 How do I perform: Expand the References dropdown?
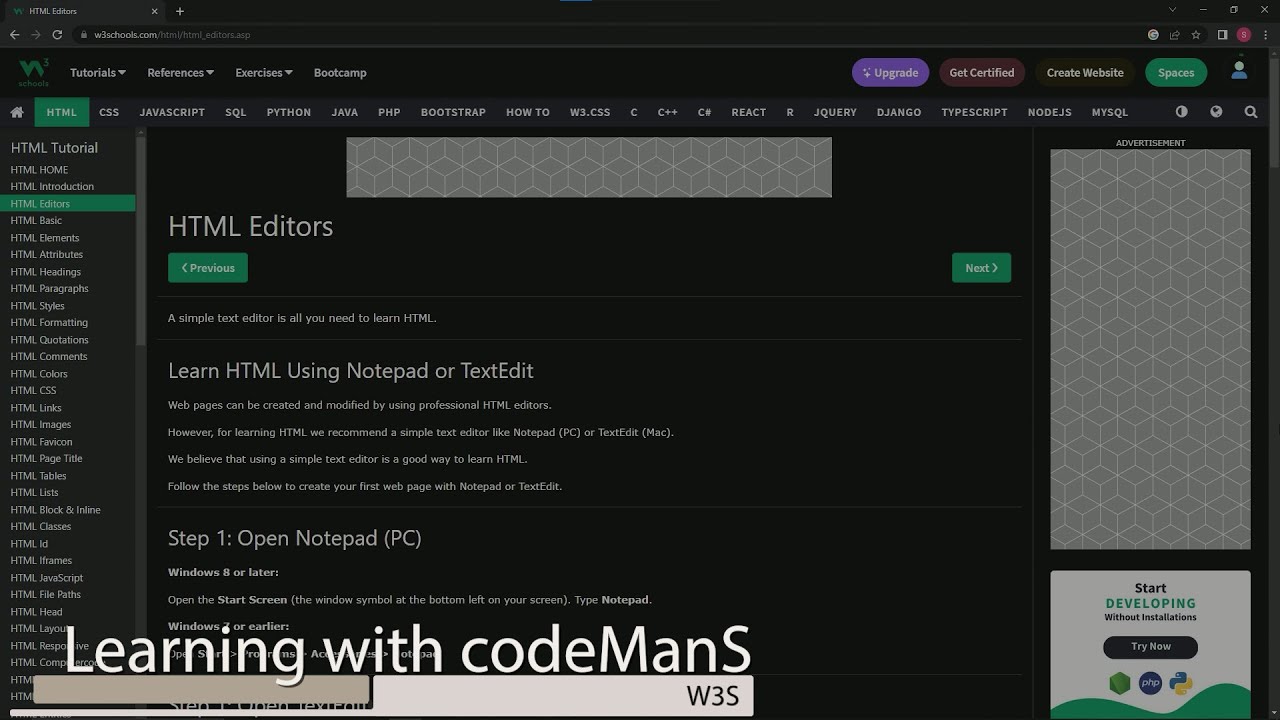[181, 72]
